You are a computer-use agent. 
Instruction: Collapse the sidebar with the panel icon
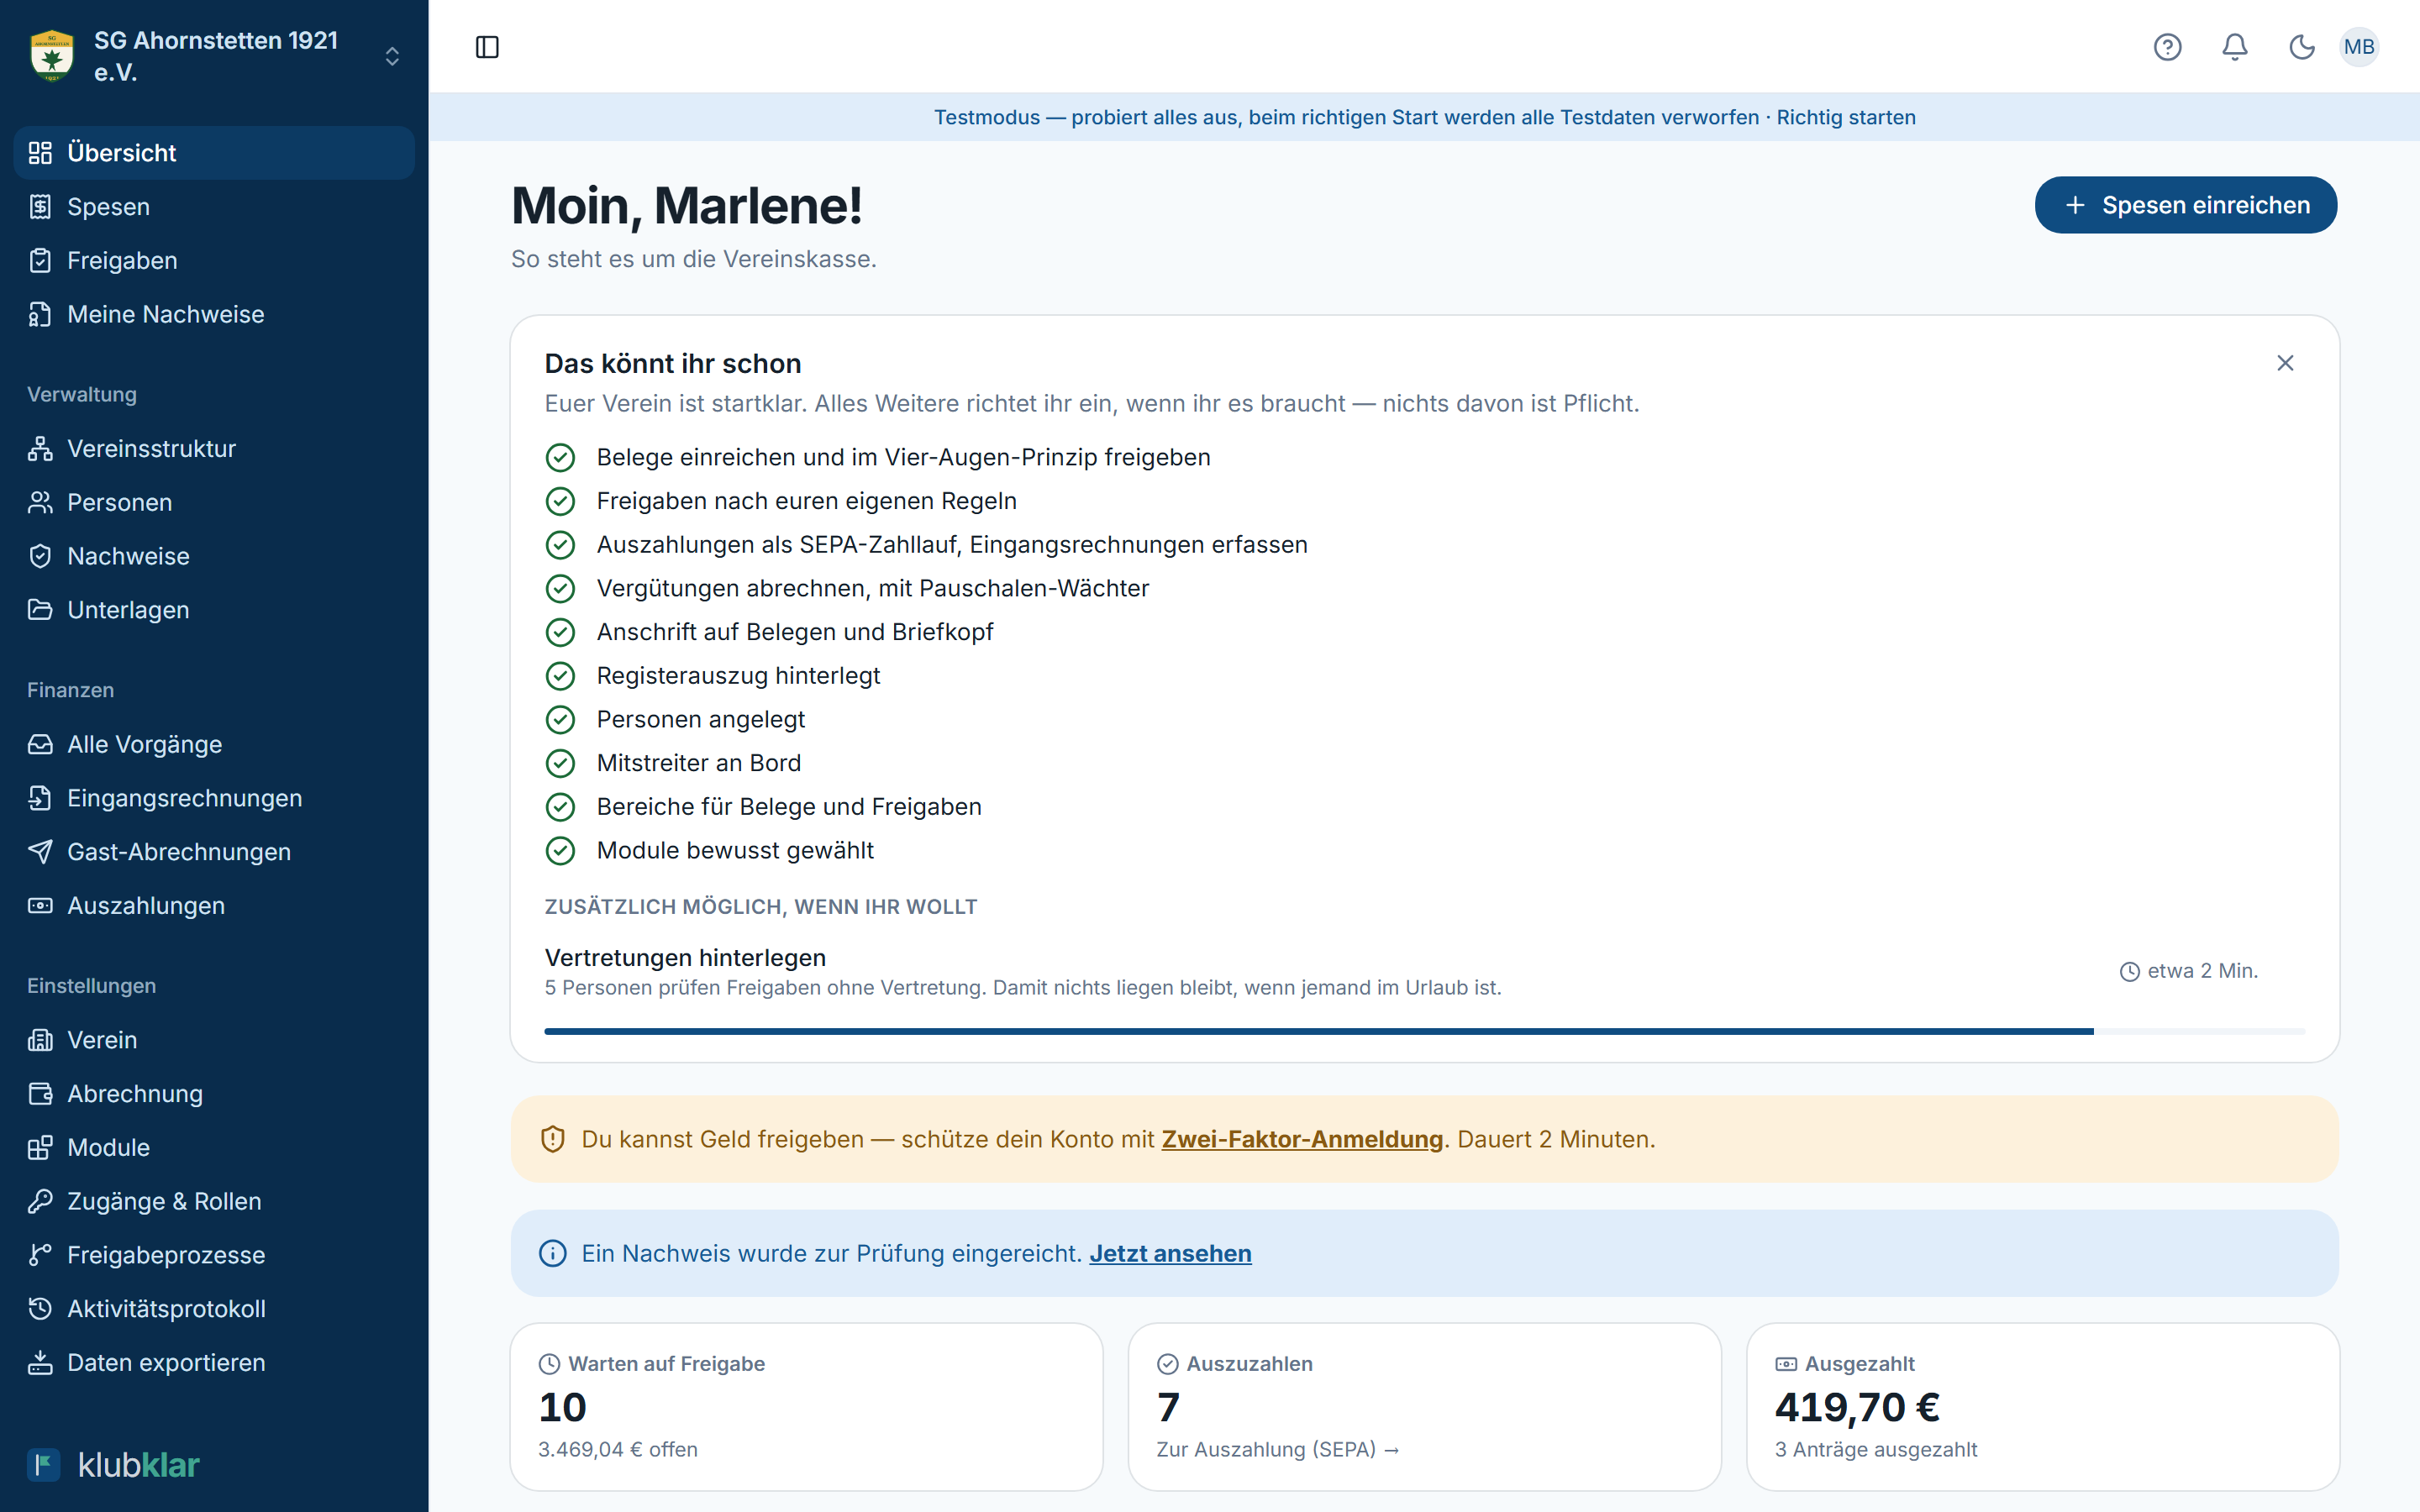coord(487,47)
